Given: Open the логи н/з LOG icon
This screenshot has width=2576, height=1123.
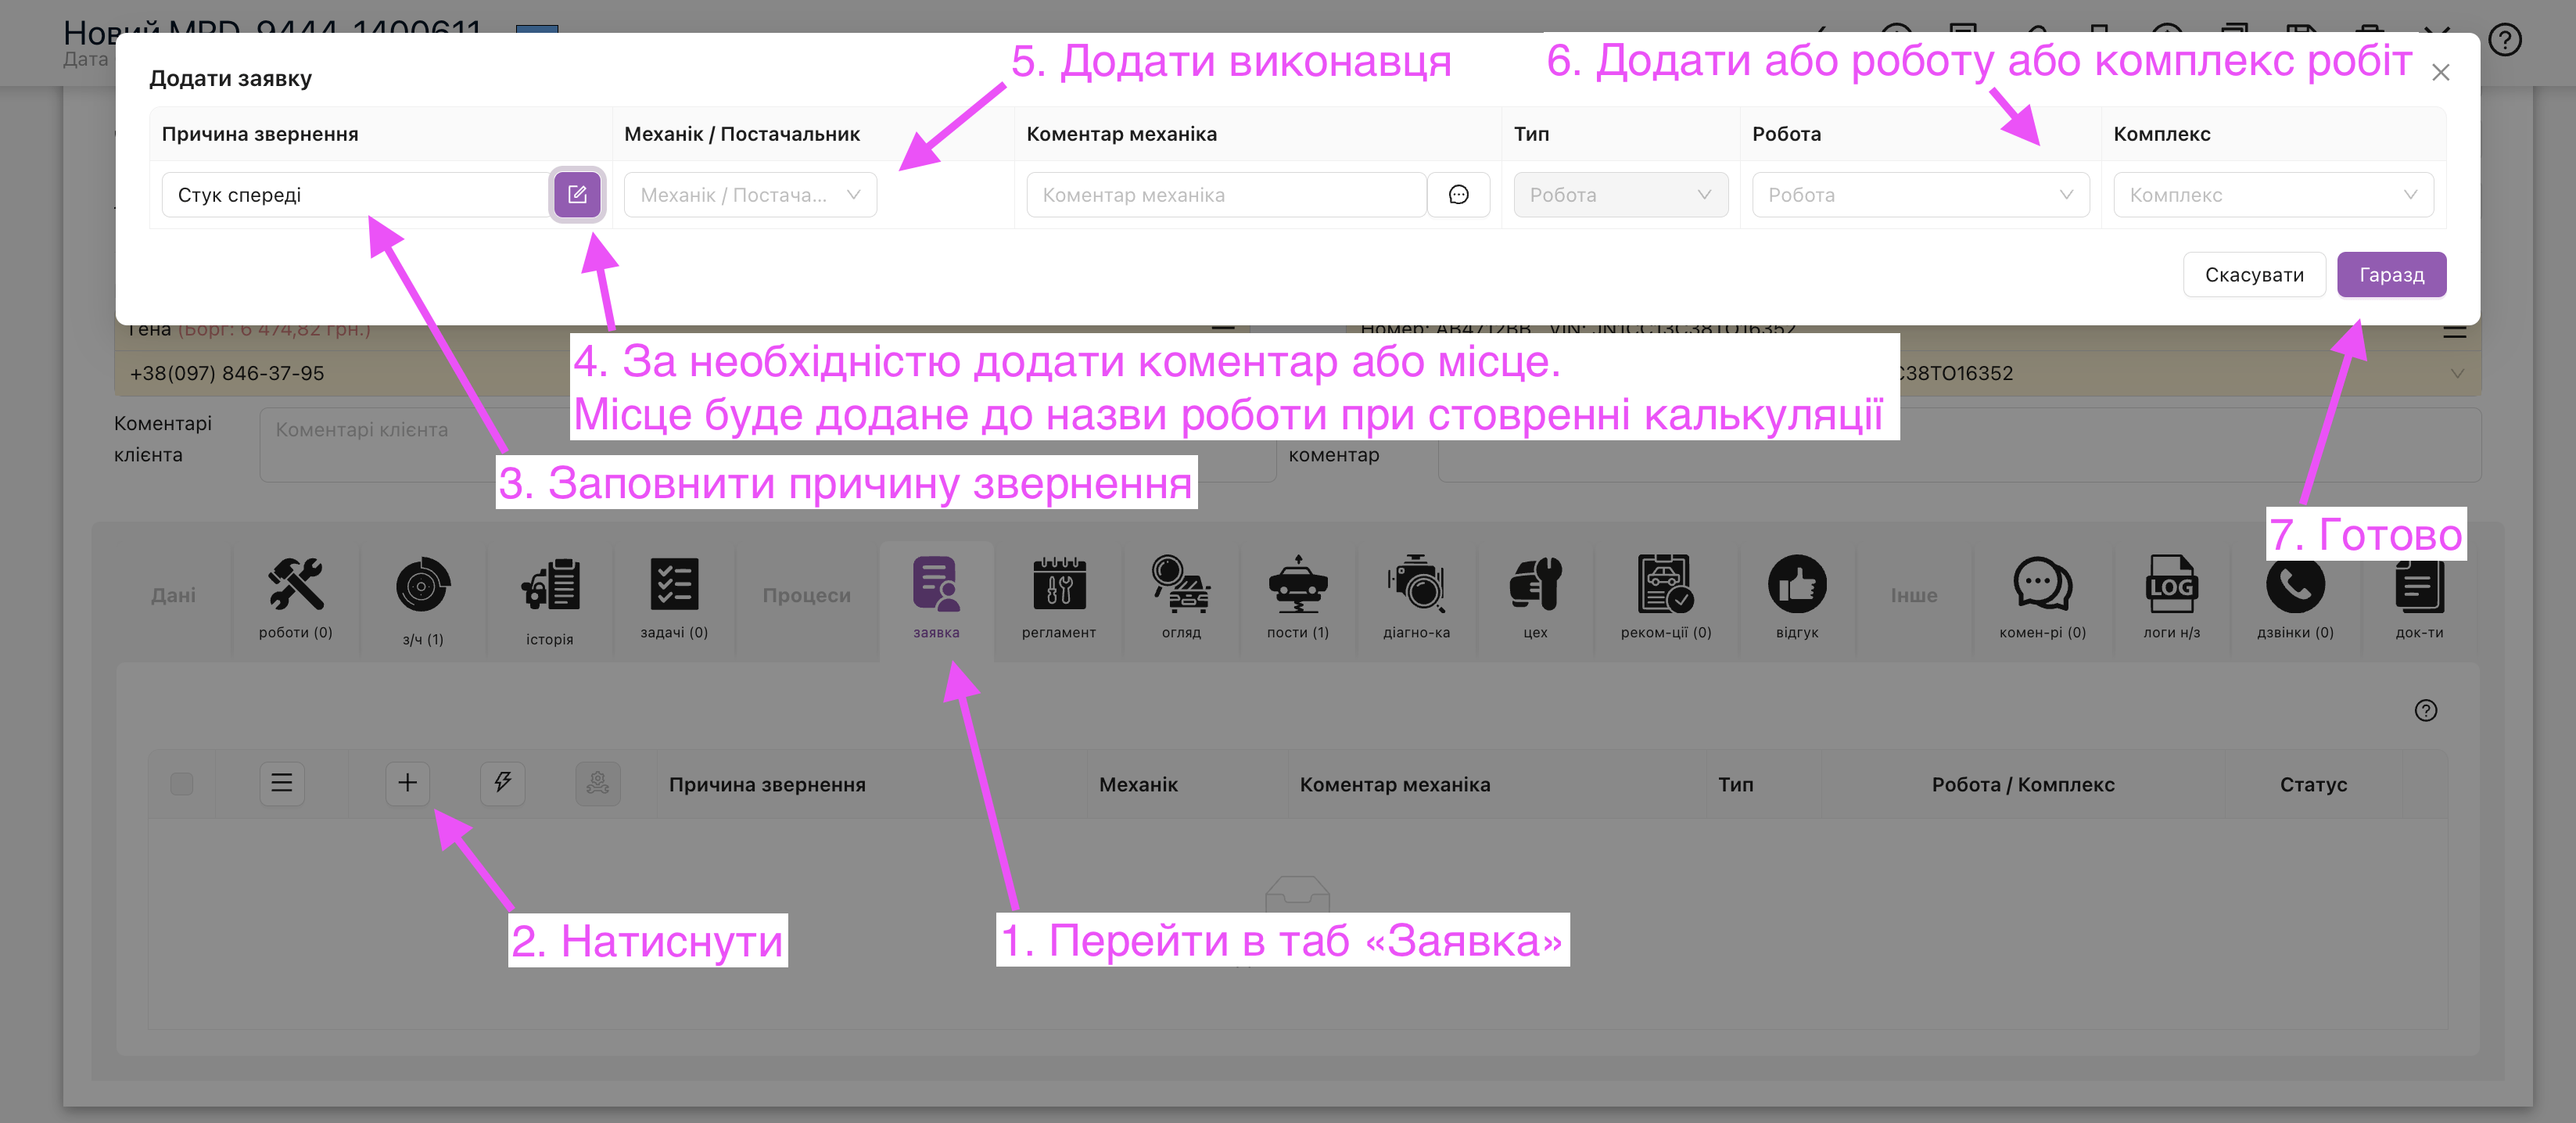Looking at the screenshot, I should pyautogui.click(x=2171, y=597).
